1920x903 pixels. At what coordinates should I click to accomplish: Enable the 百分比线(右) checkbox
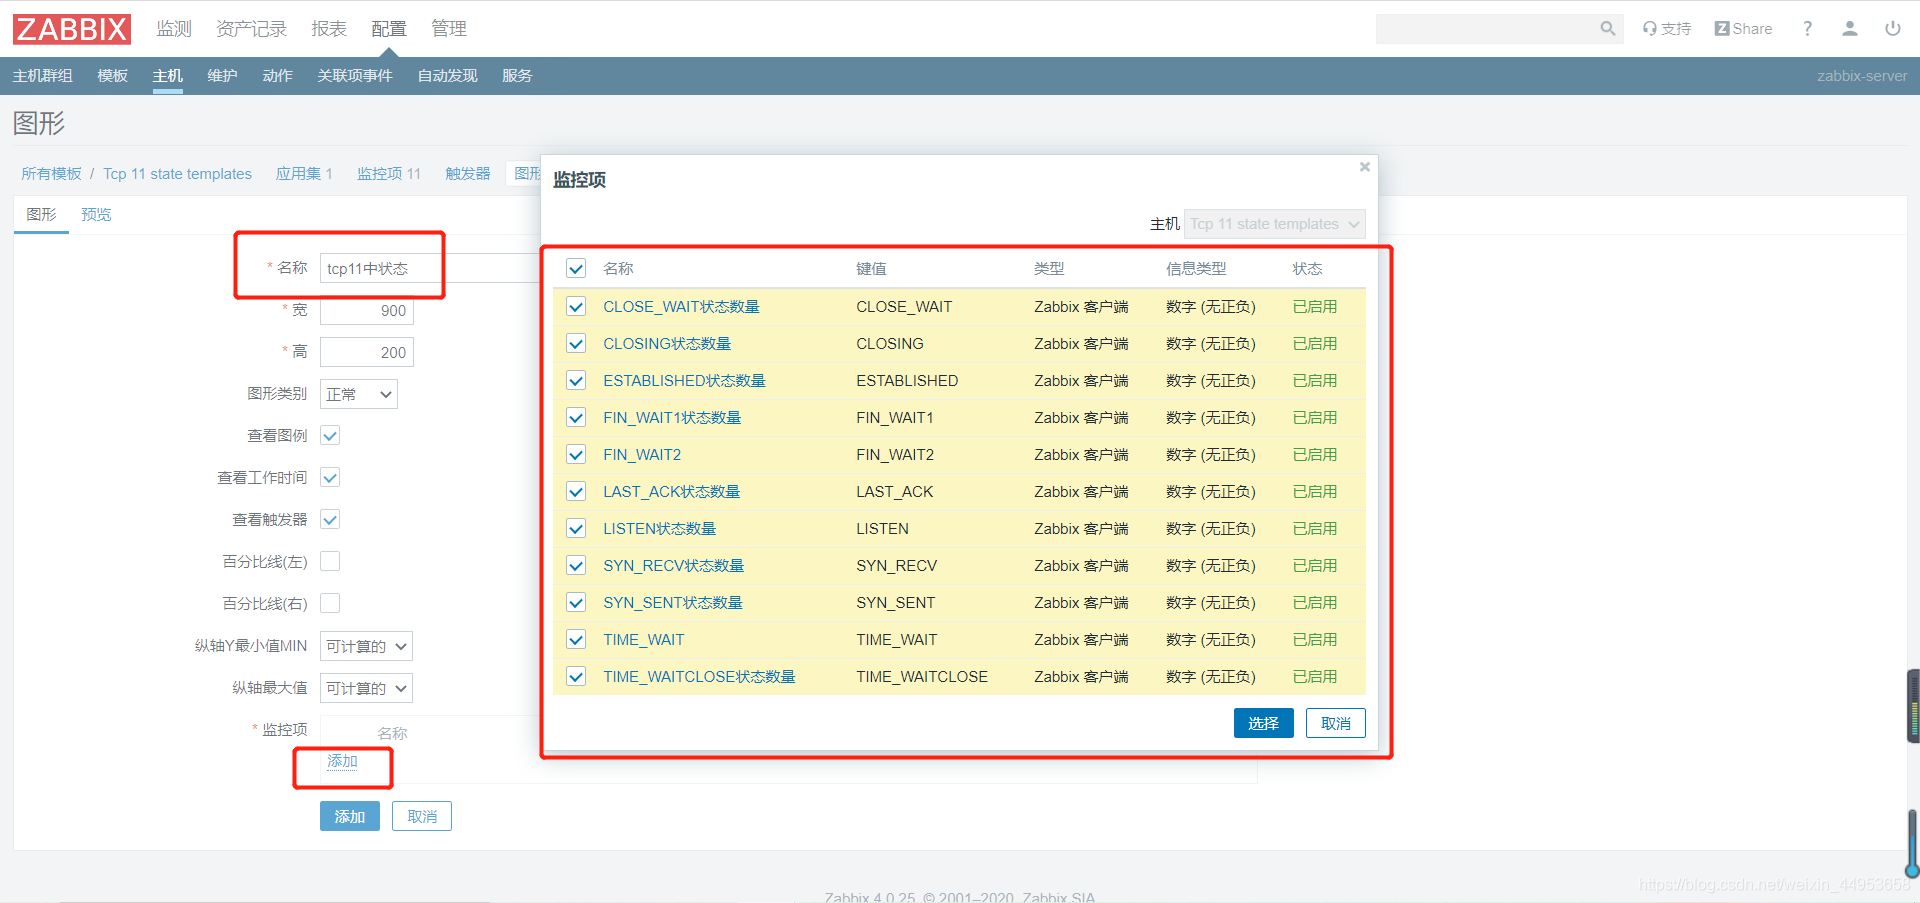(330, 603)
